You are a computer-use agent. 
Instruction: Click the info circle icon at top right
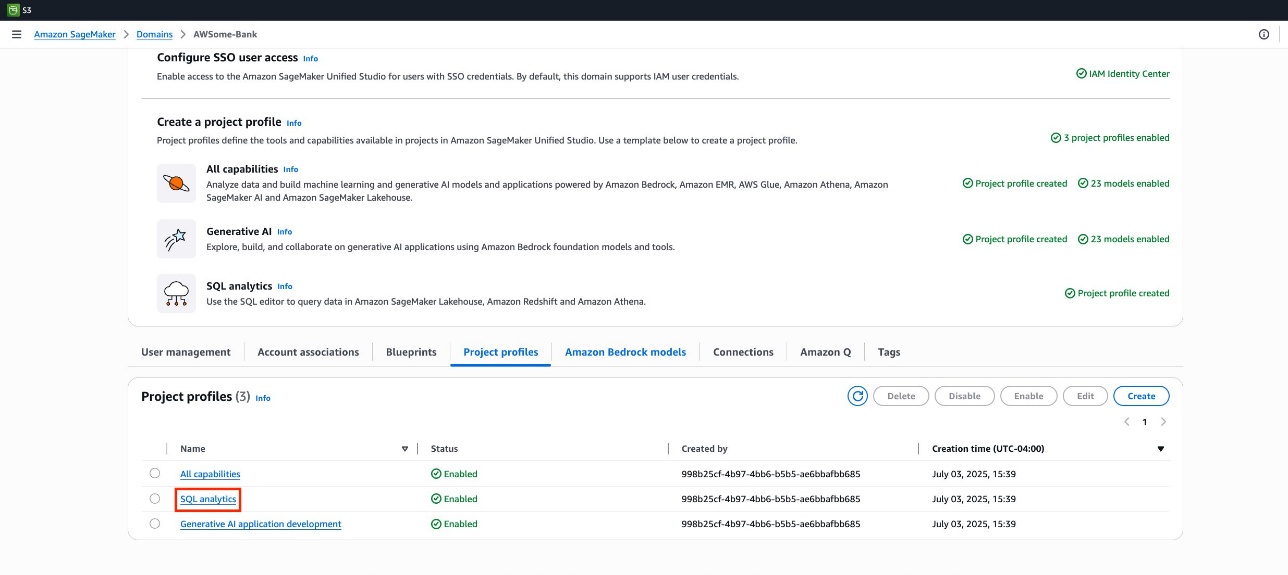click(x=1264, y=34)
